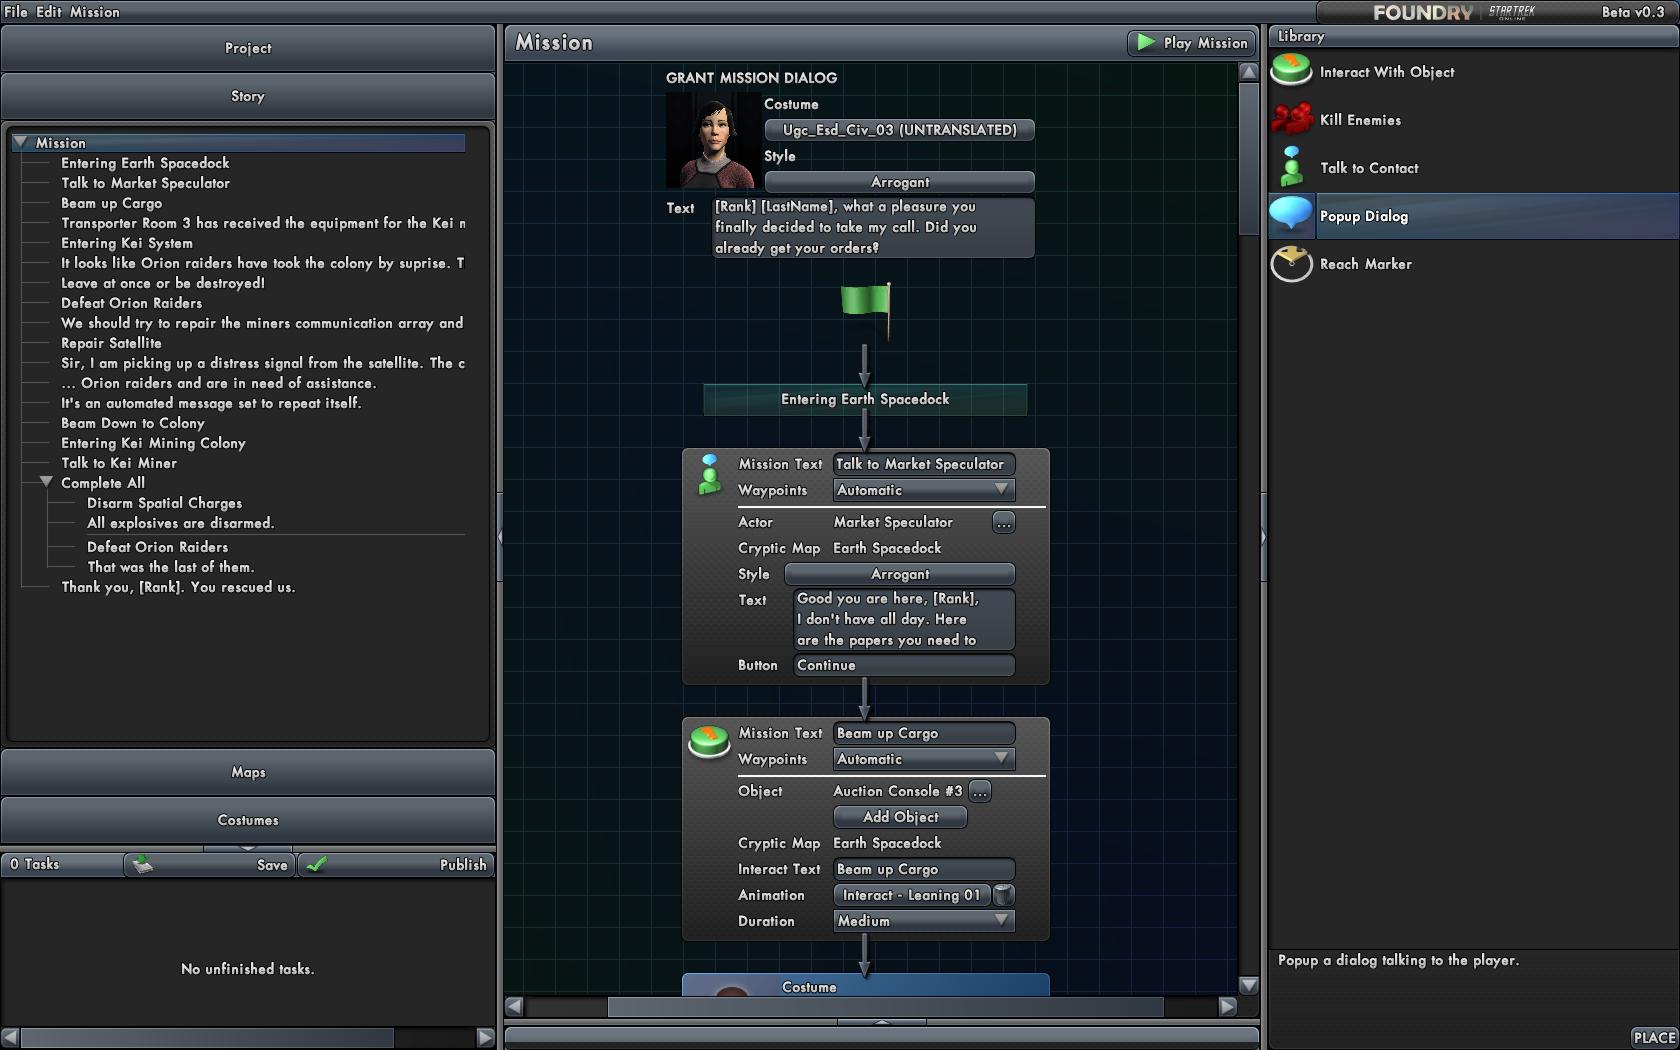The width and height of the screenshot is (1680, 1050).
Task: Open the Interact - Leaning 01 animation selector
Action: coord(911,895)
